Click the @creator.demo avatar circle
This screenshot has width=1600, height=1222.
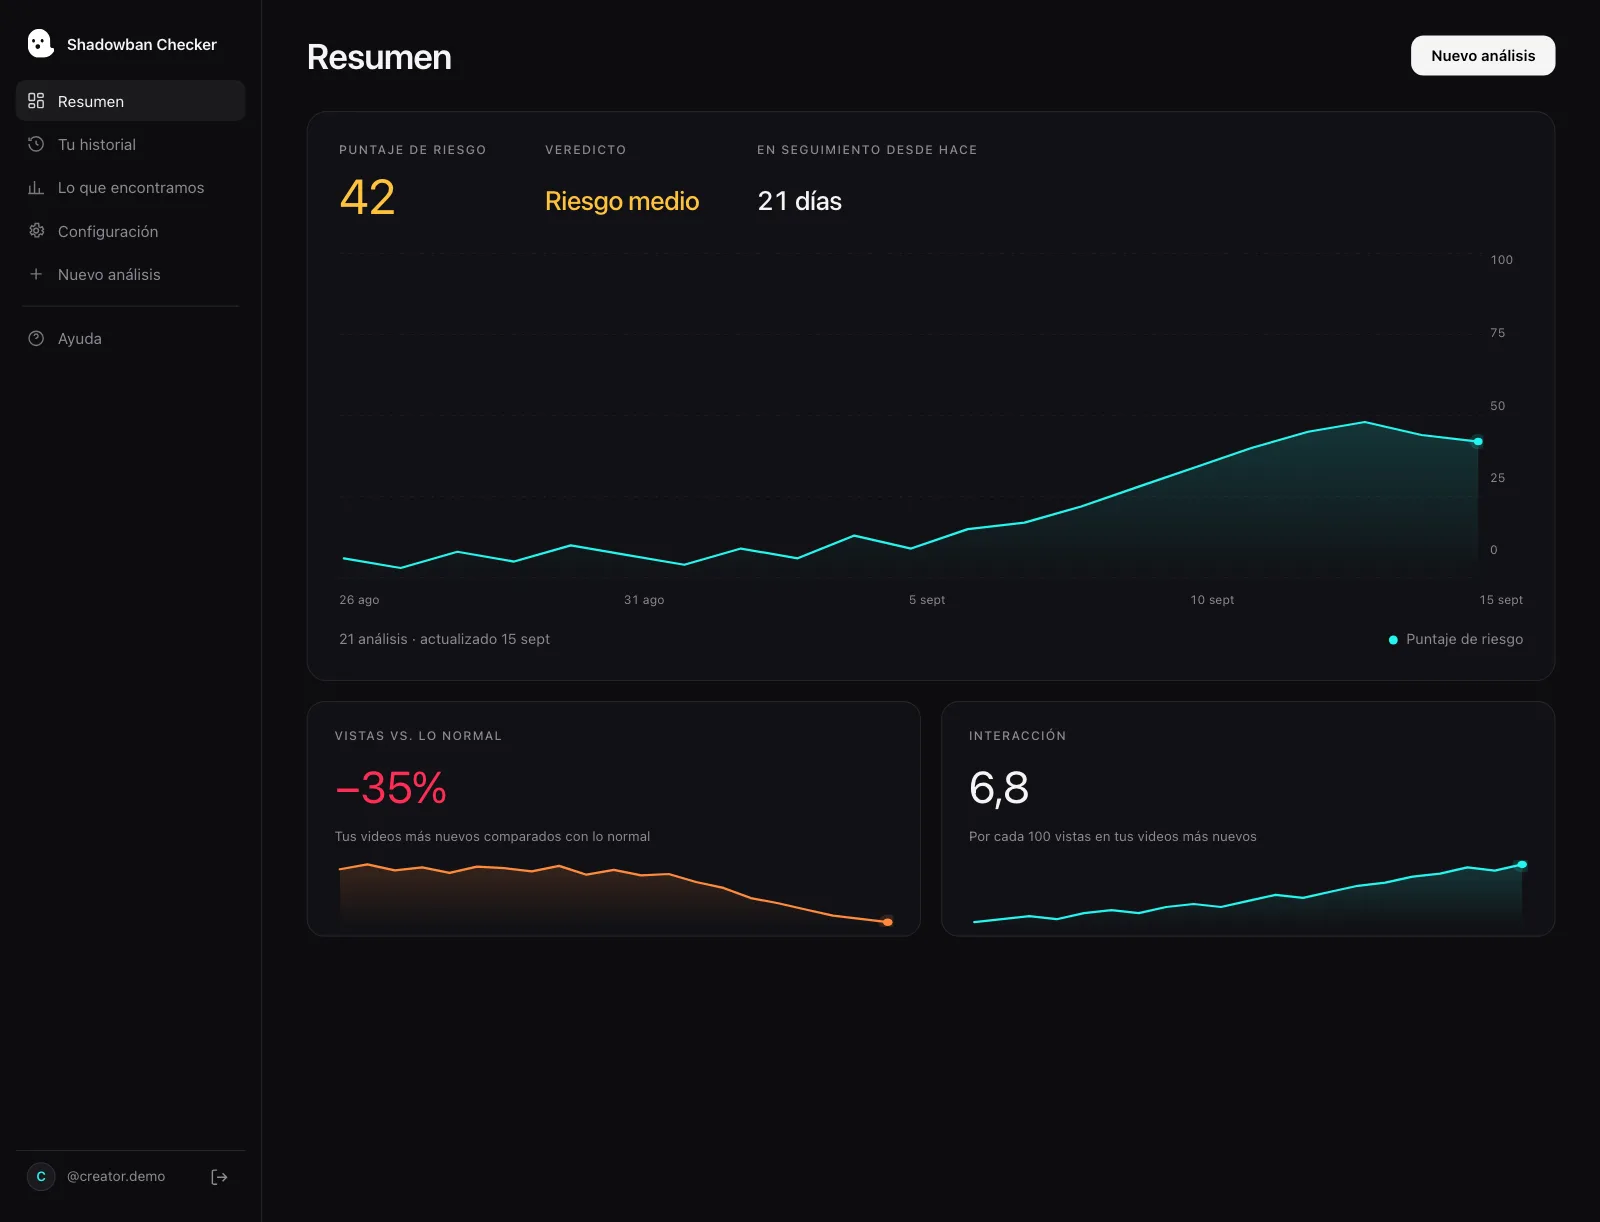coord(41,1177)
